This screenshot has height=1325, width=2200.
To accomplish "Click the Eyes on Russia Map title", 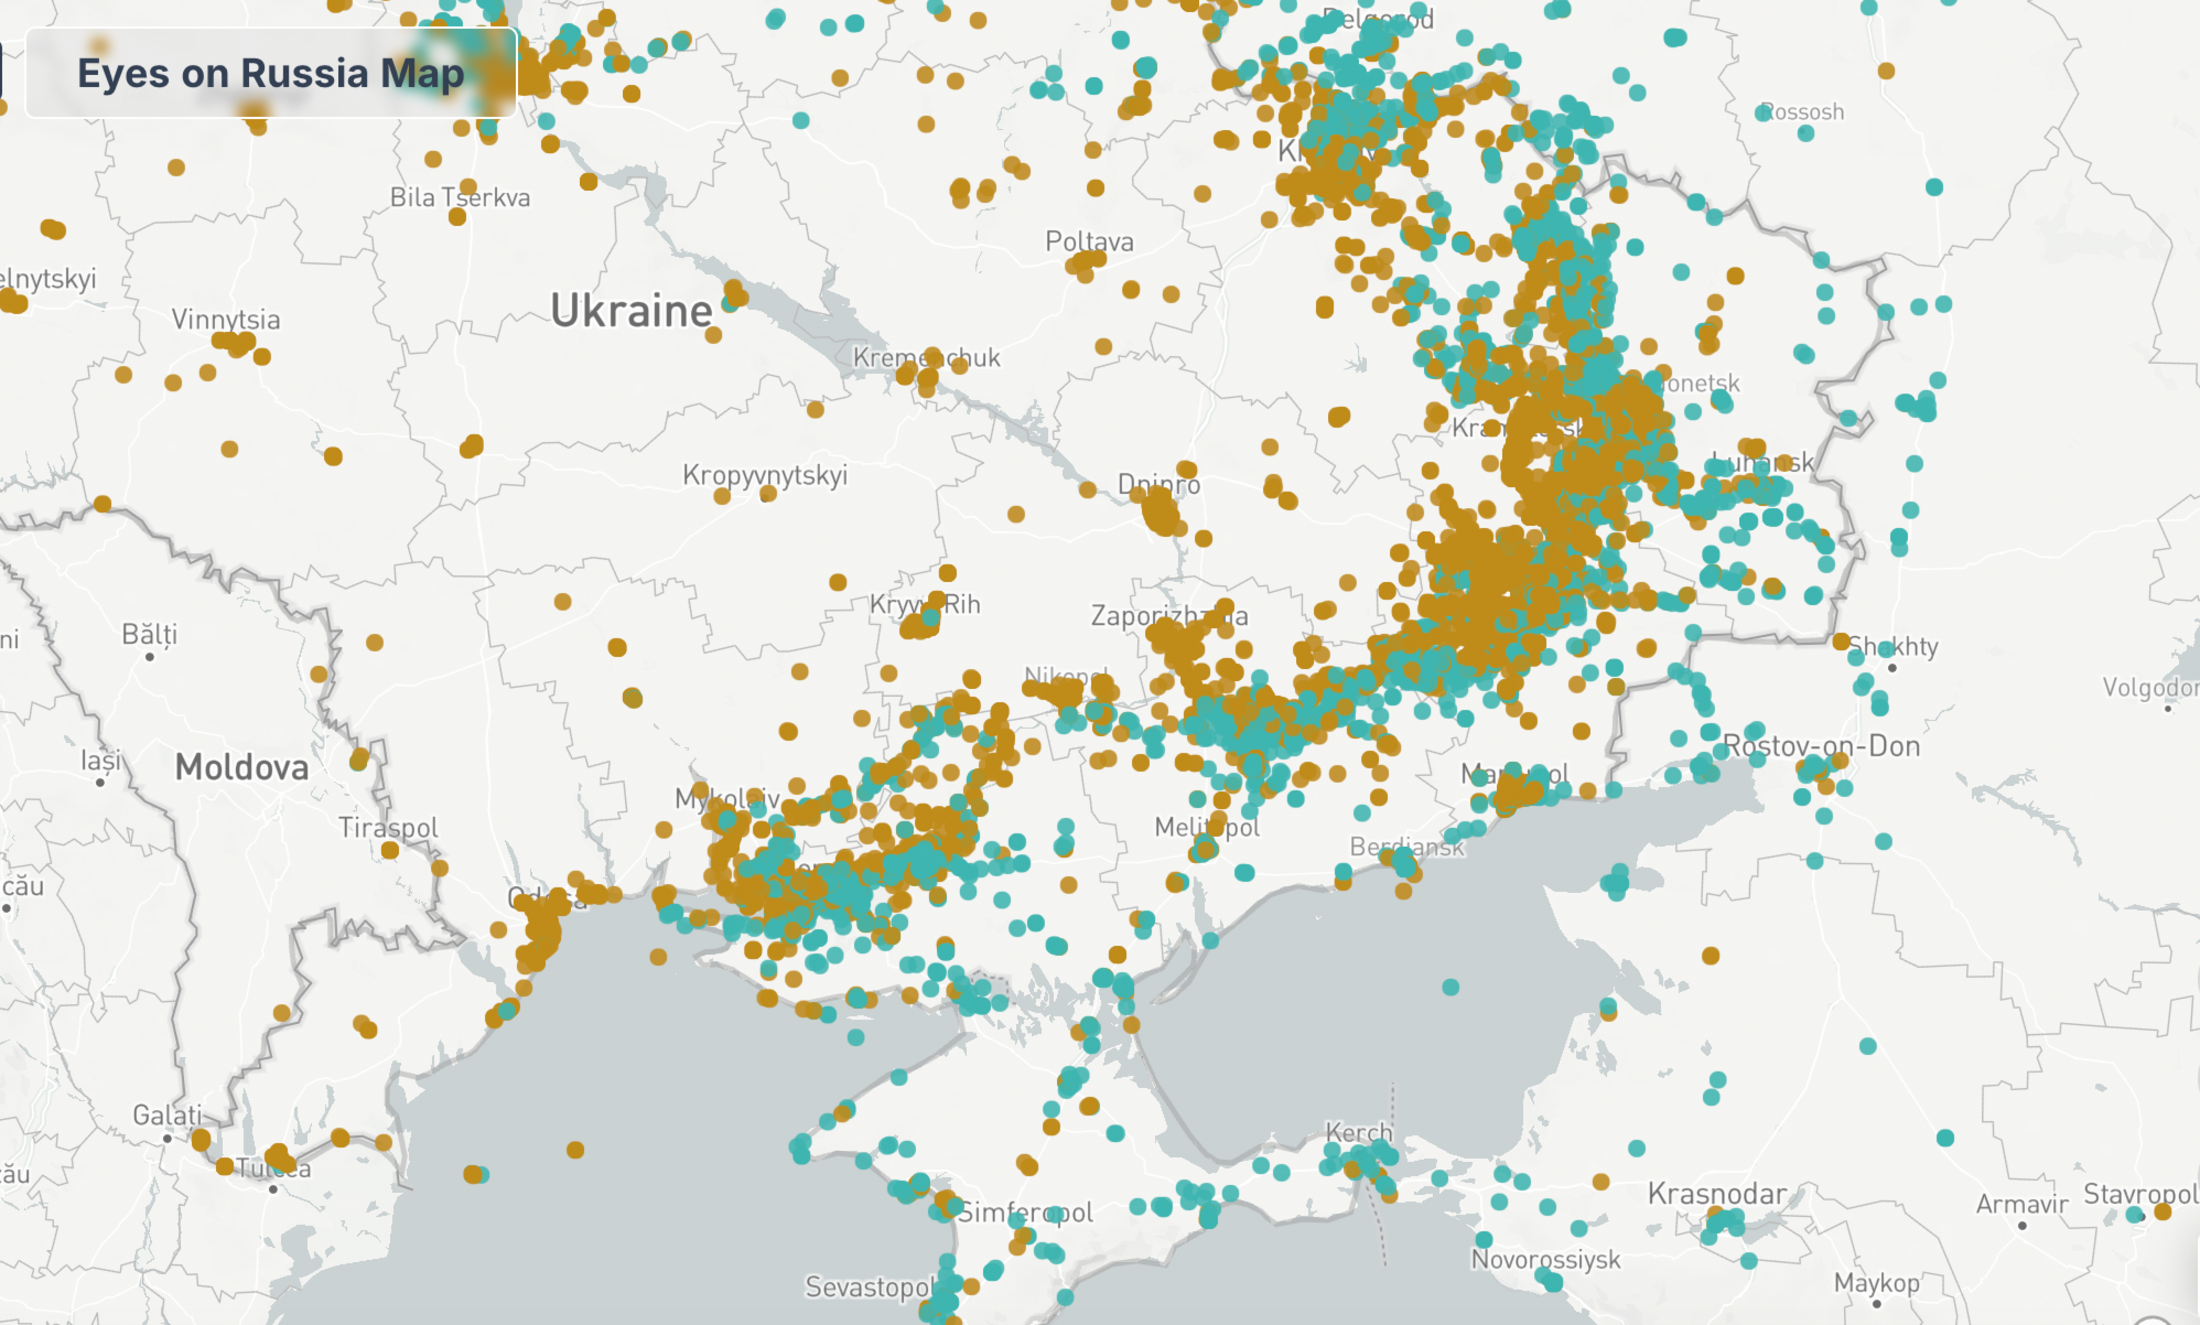I will click(270, 73).
